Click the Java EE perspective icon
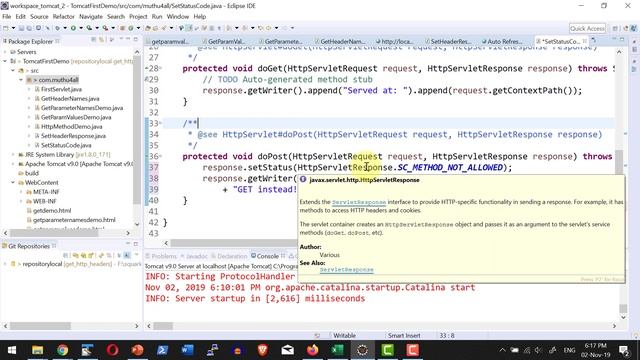 [625, 28]
